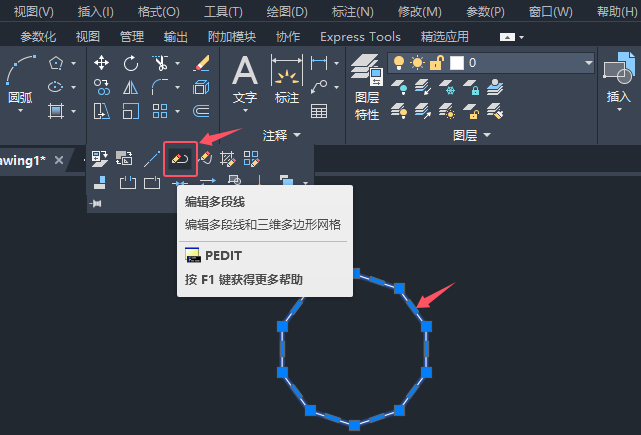Select the Offset tool
The height and width of the screenshot is (435, 641).
(x=201, y=111)
